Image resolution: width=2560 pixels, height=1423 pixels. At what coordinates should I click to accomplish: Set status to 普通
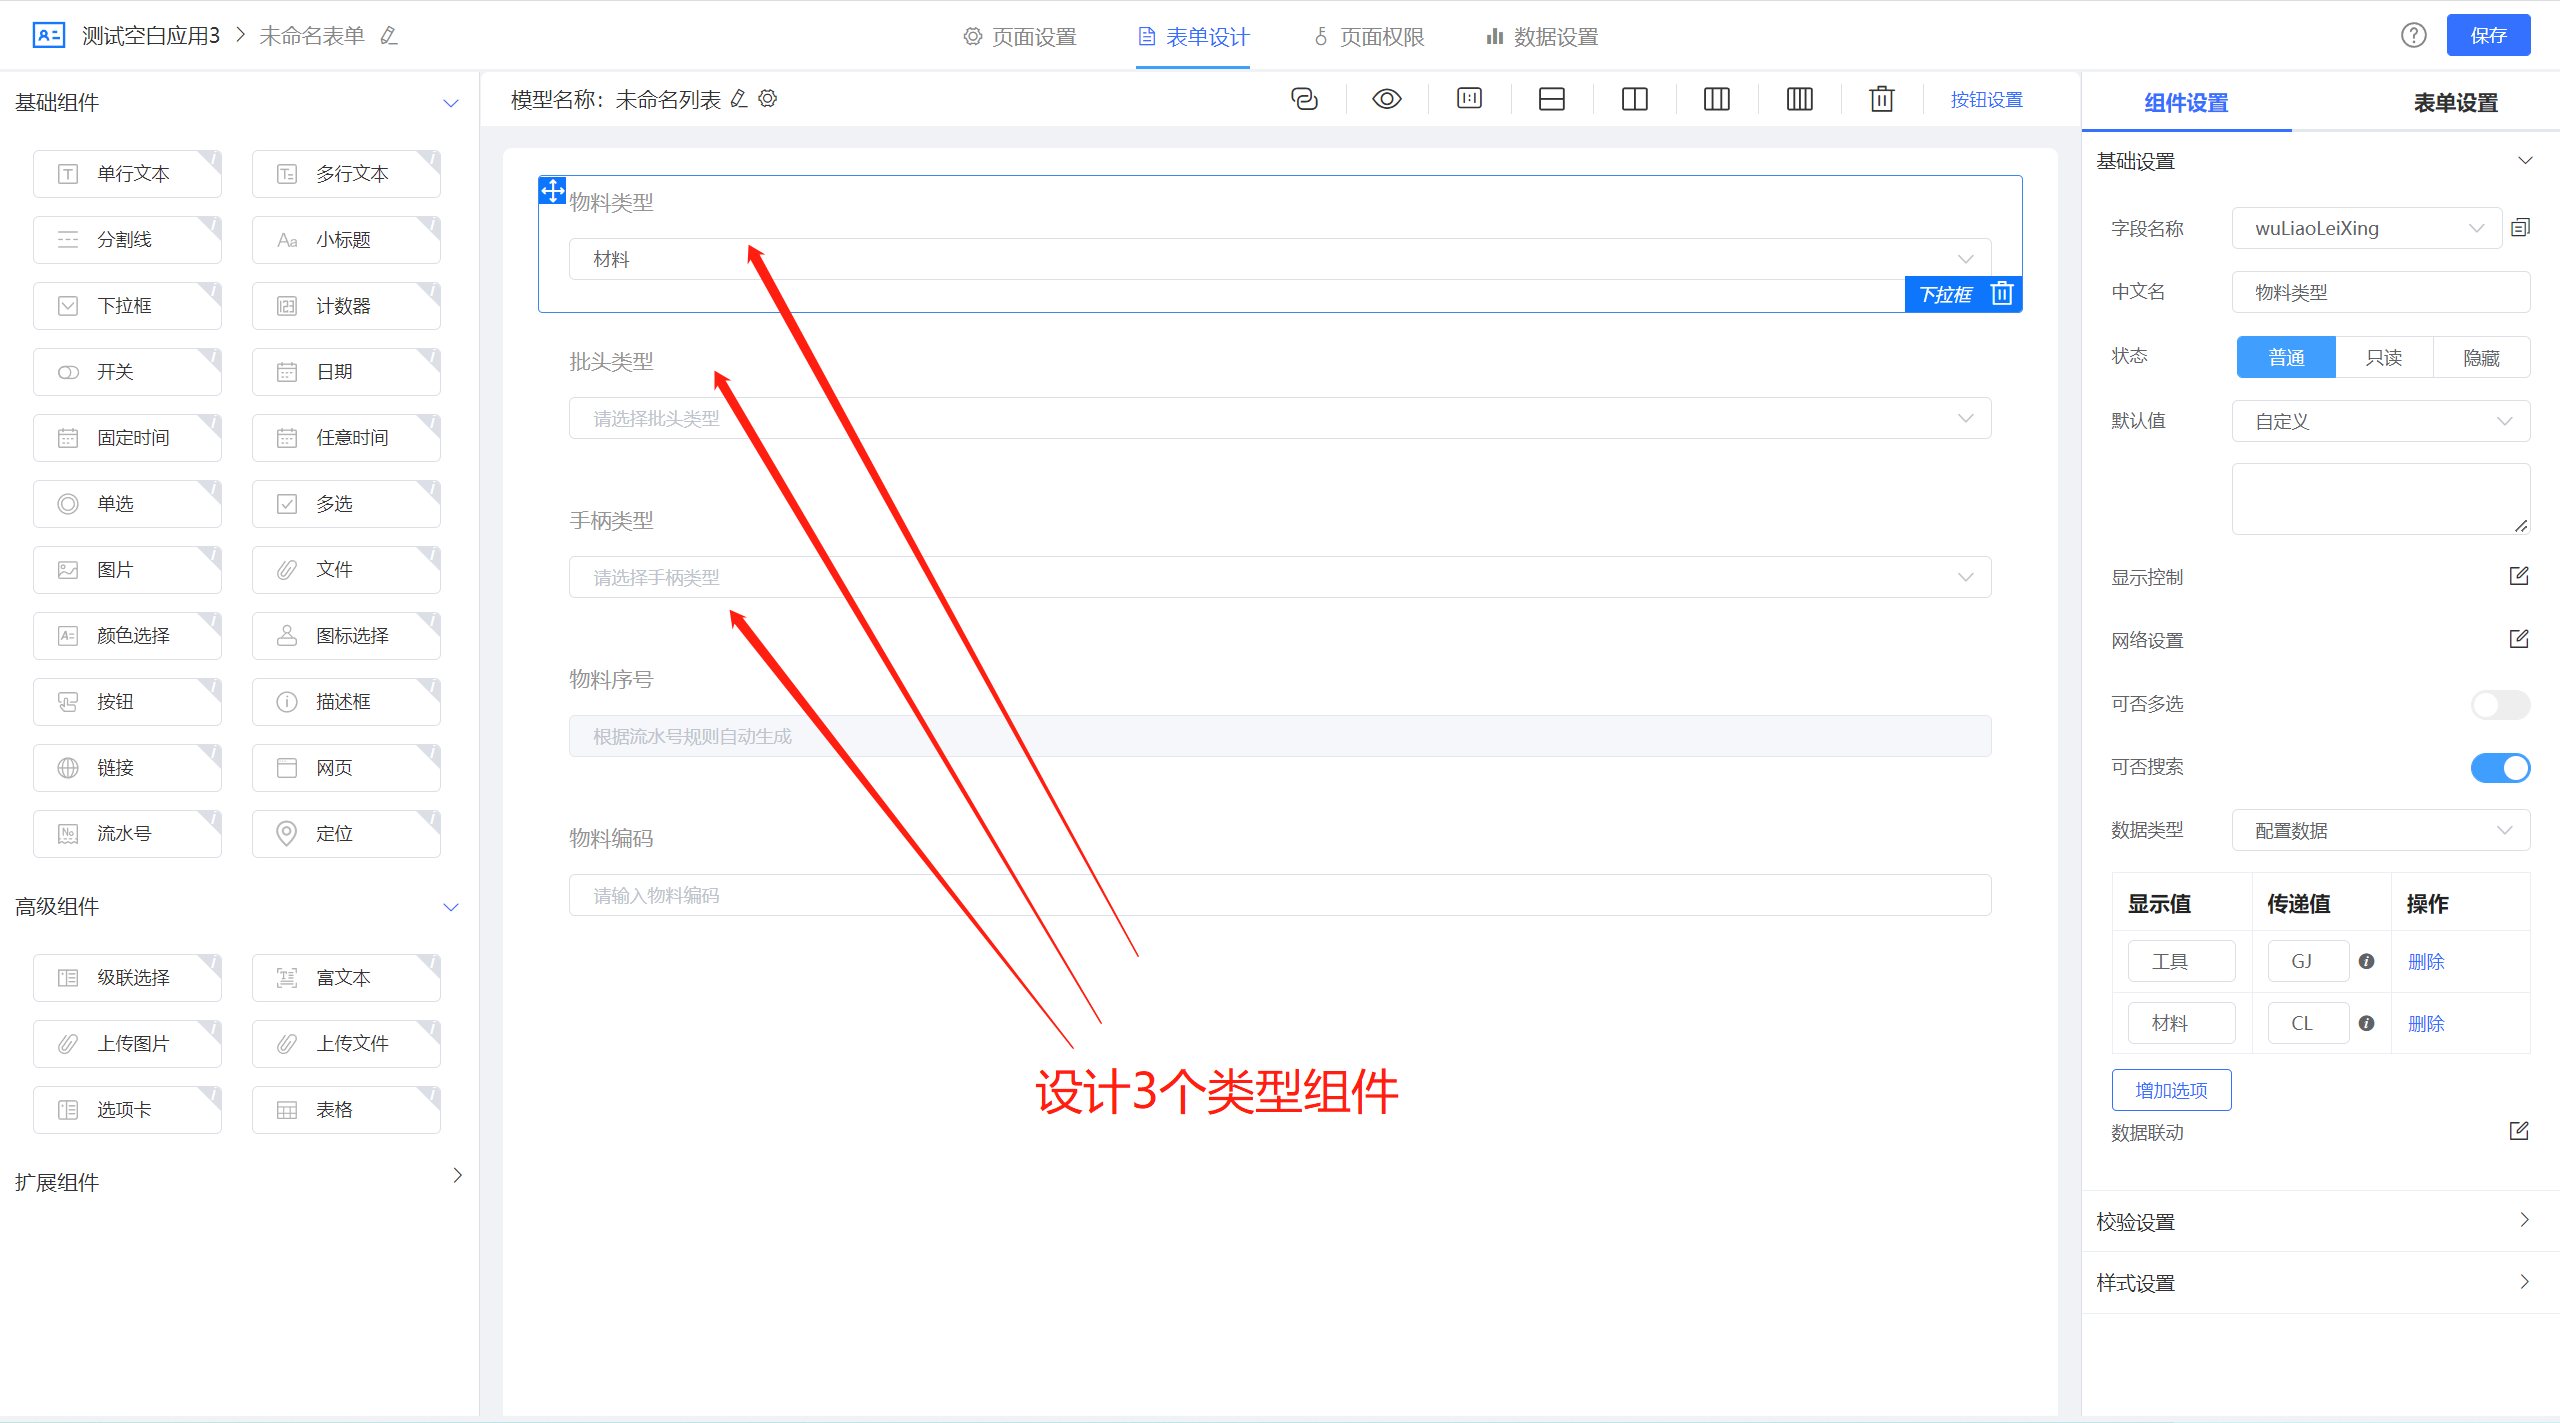(2286, 357)
